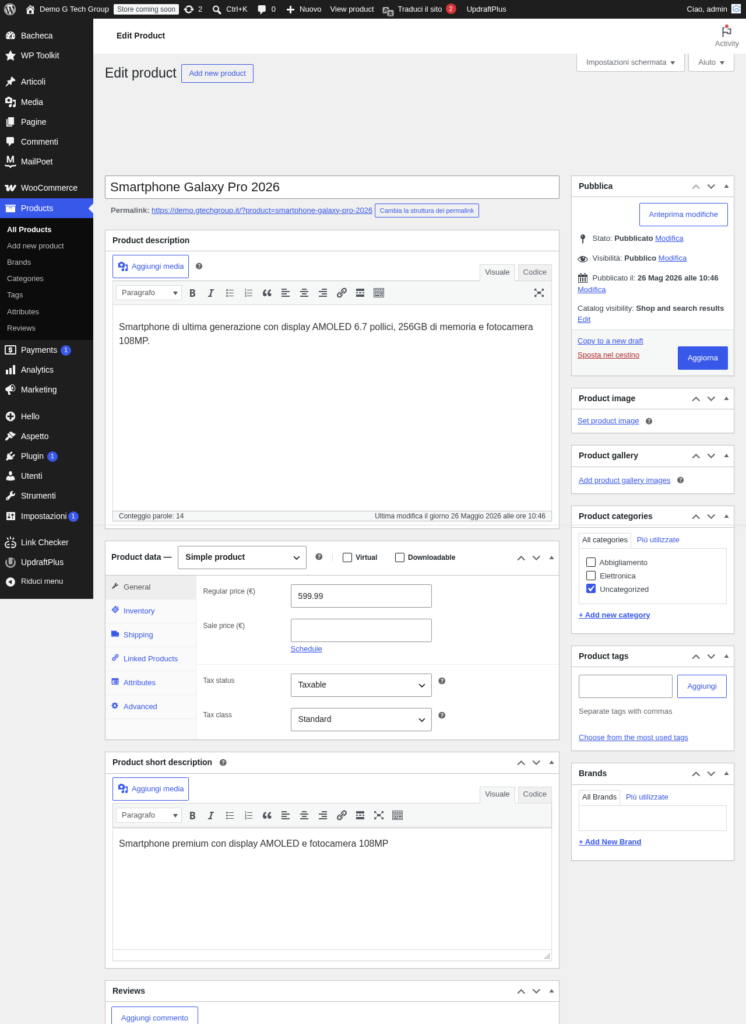Toggle toolbar in product description editor
This screenshot has height=1024, width=746.
coord(378,293)
